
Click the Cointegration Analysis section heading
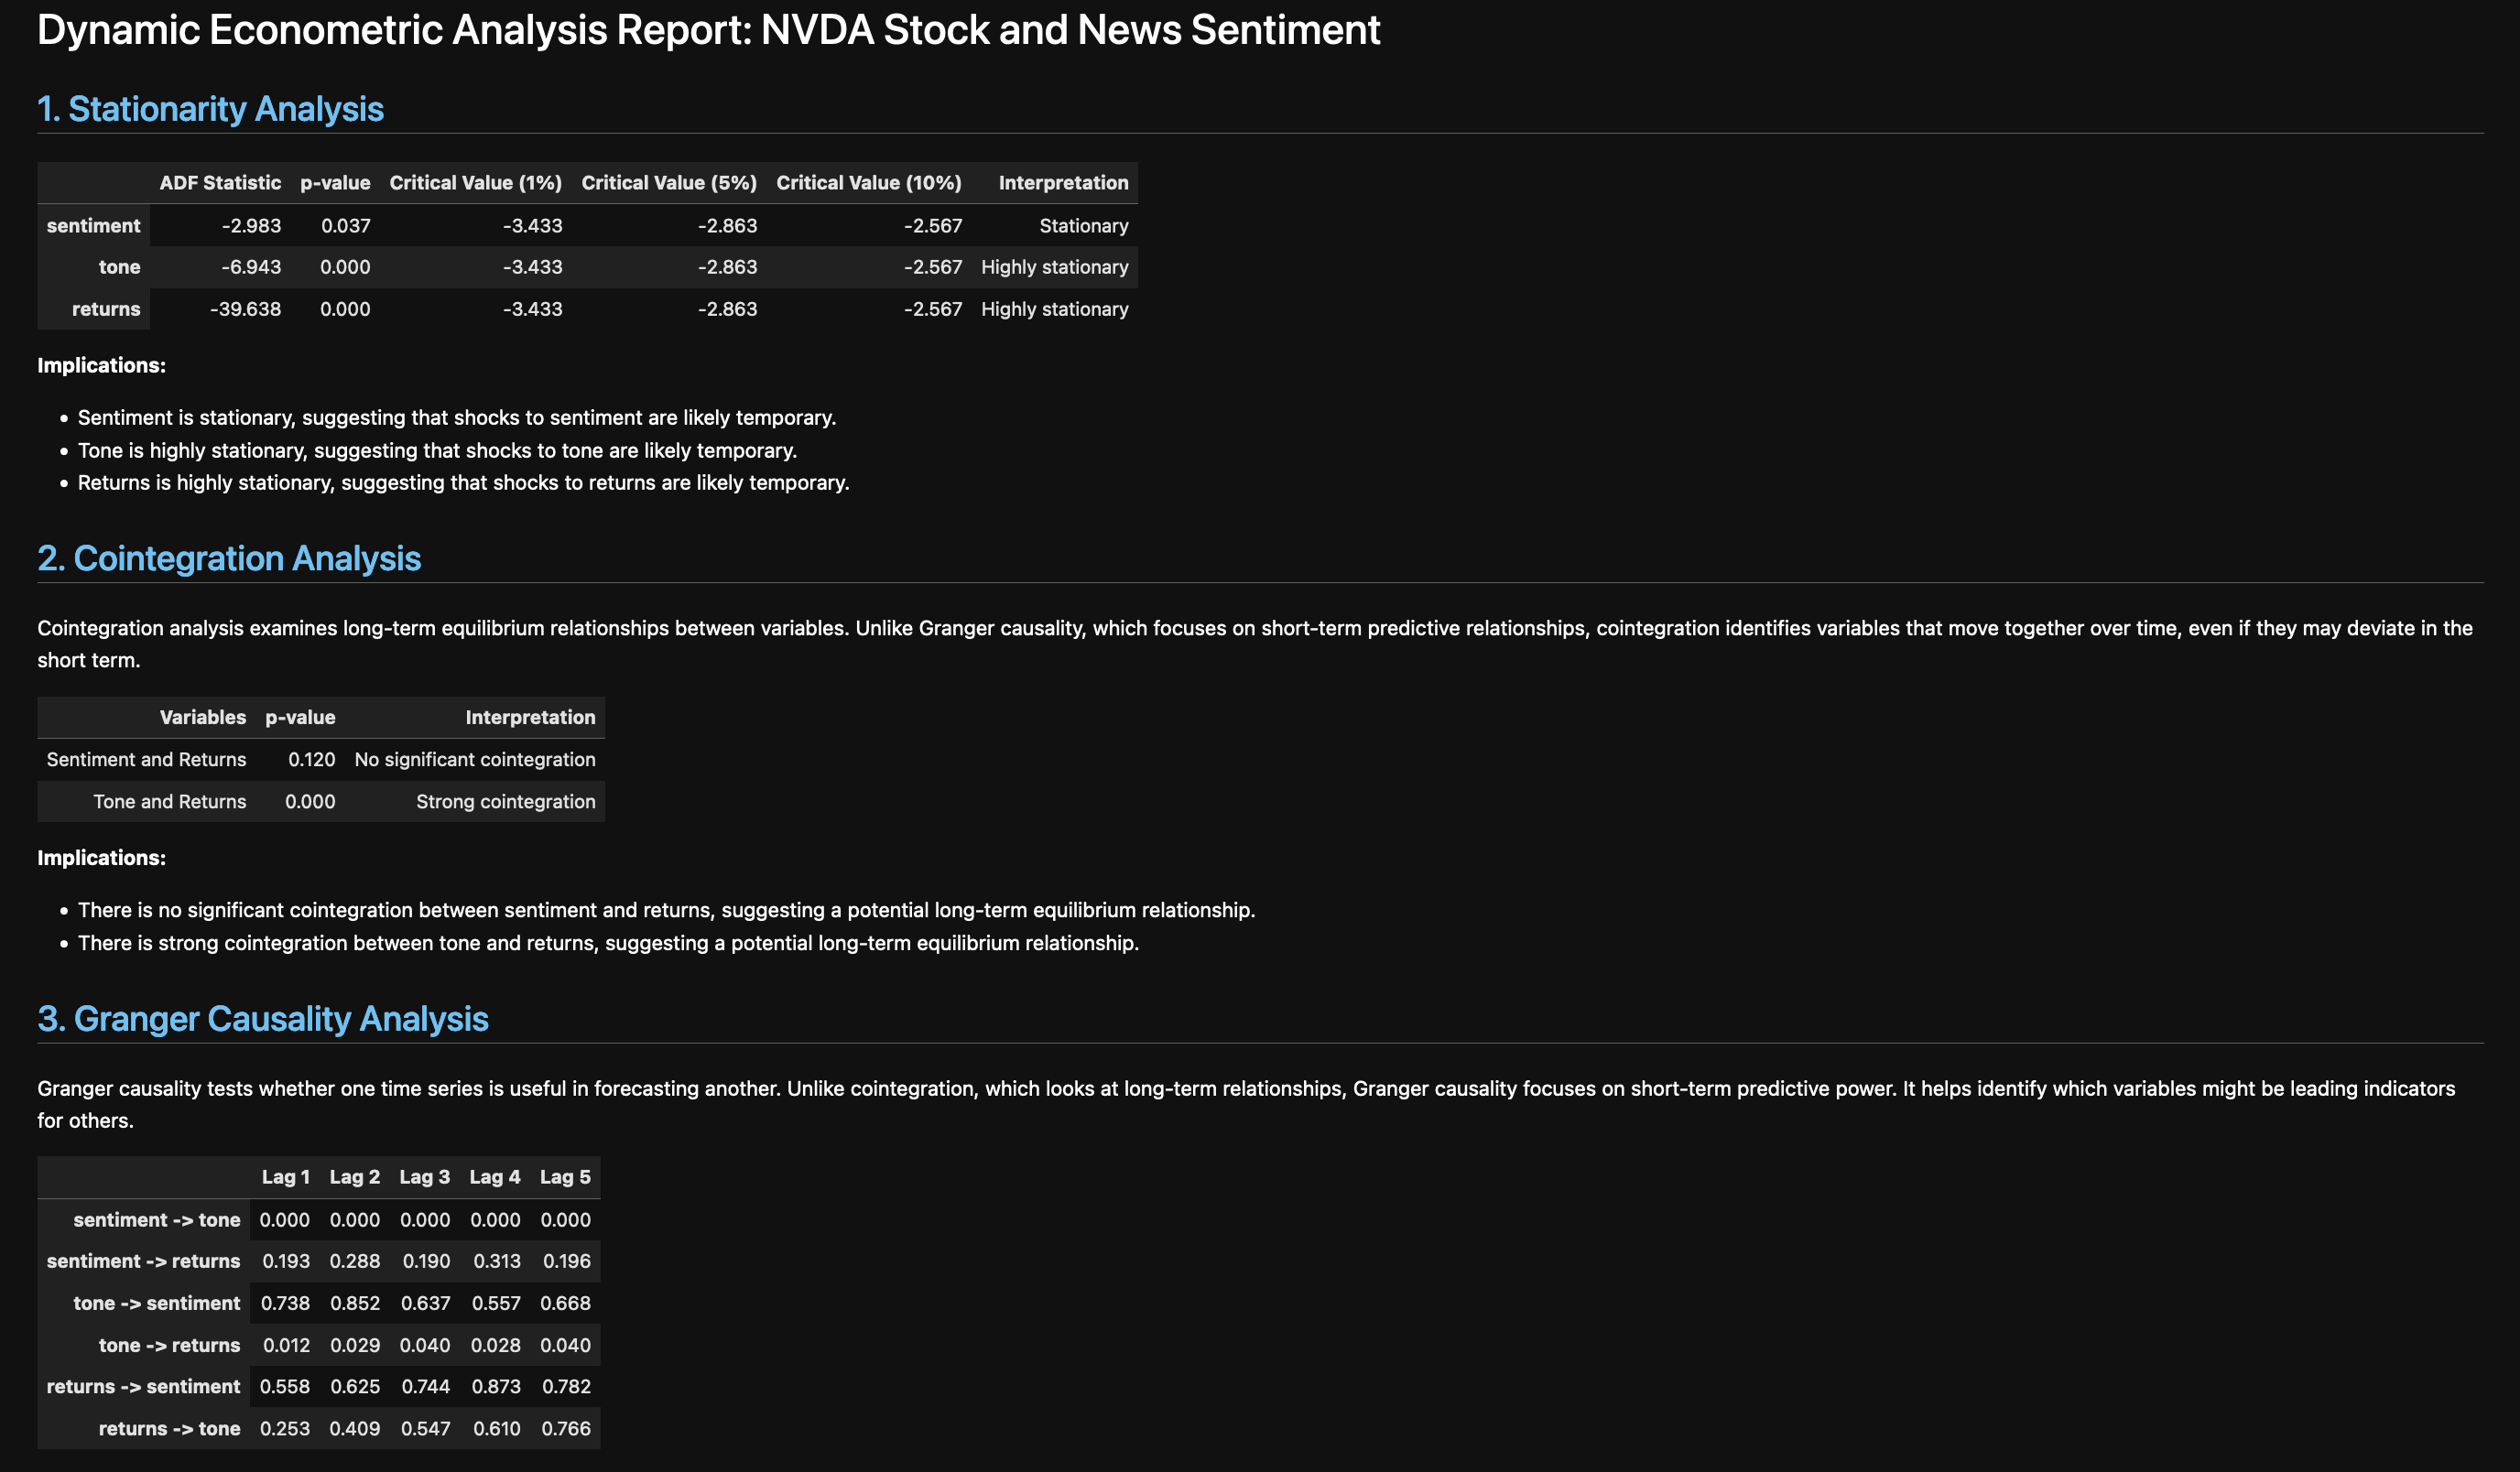point(229,558)
